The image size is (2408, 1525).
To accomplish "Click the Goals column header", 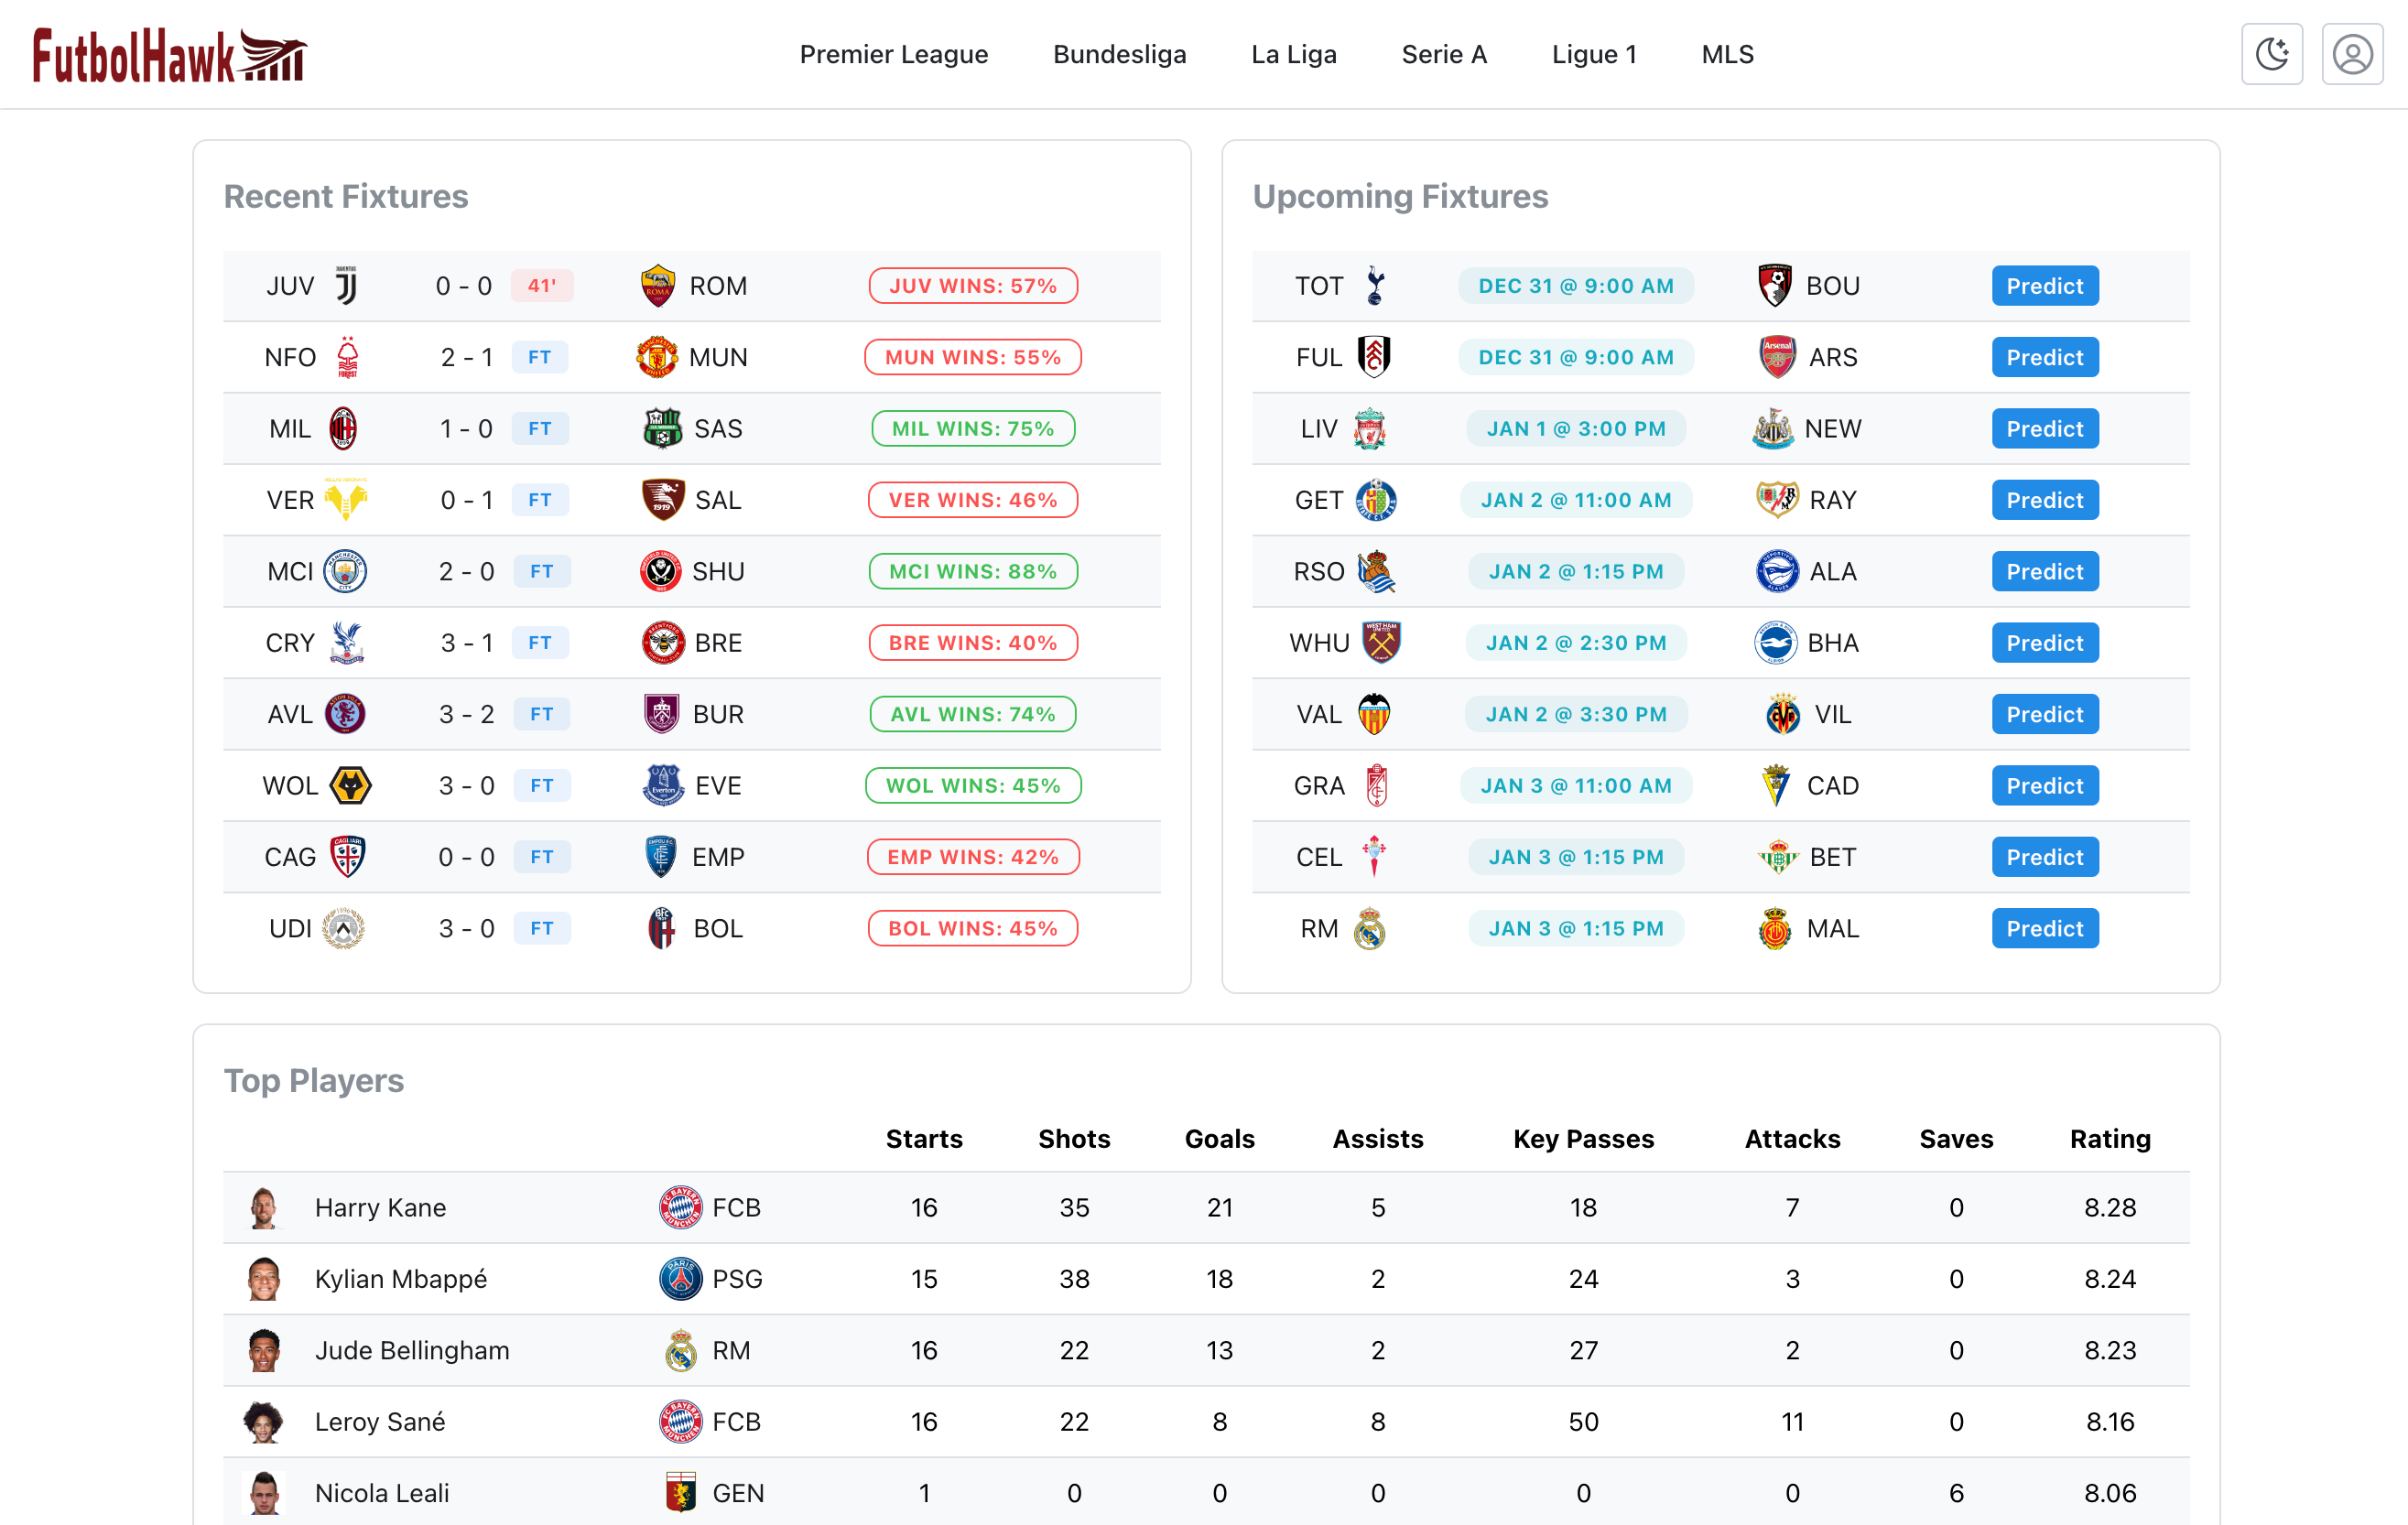I will click(1219, 1139).
